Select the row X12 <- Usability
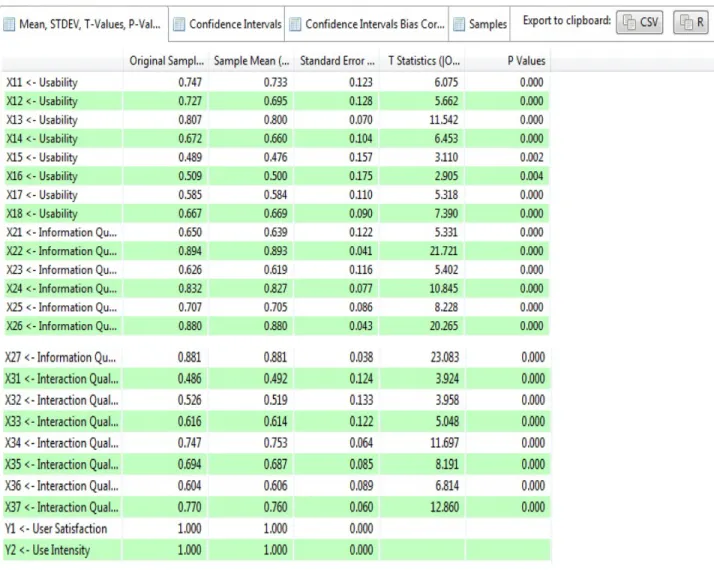 pyautogui.click(x=276, y=101)
